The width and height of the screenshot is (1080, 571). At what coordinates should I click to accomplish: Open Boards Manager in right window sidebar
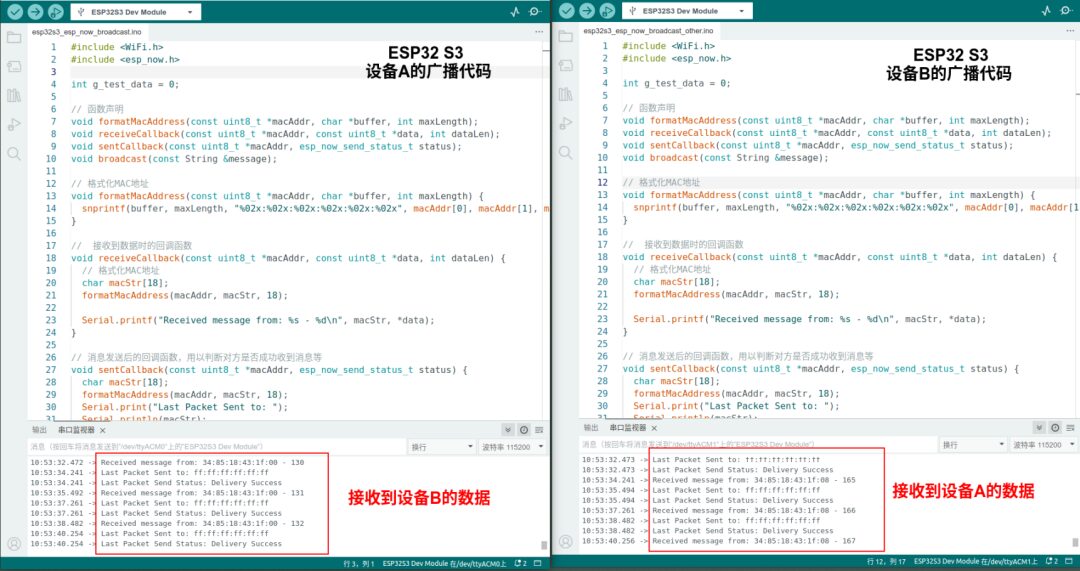pyautogui.click(x=565, y=65)
